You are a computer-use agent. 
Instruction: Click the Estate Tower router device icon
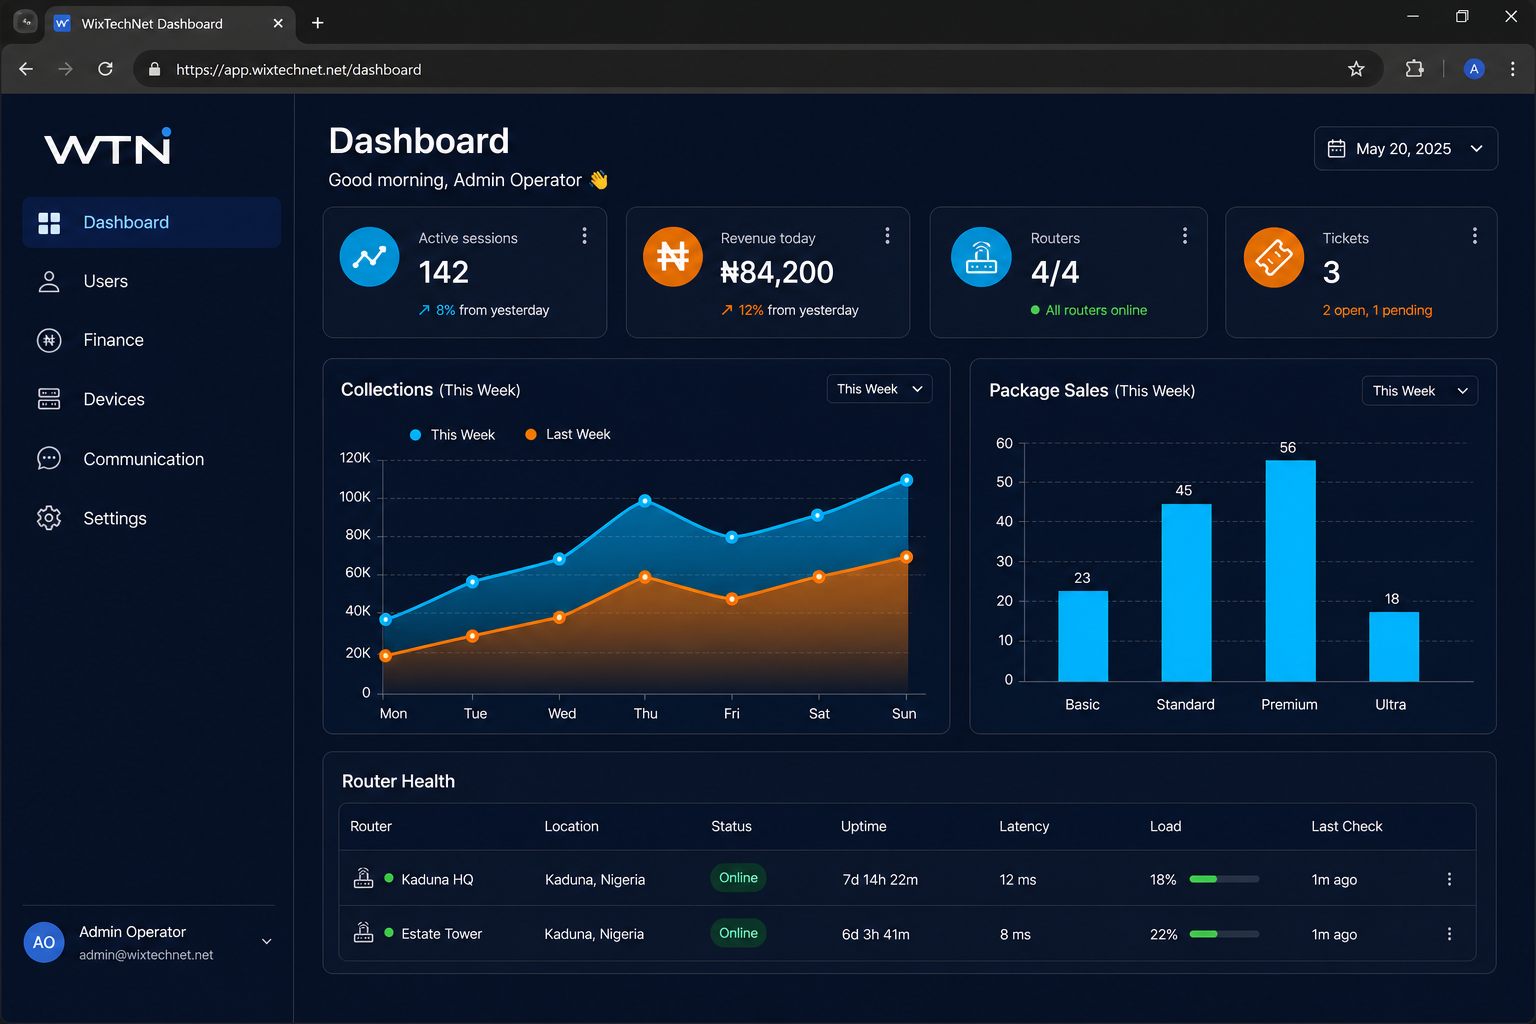[363, 932]
